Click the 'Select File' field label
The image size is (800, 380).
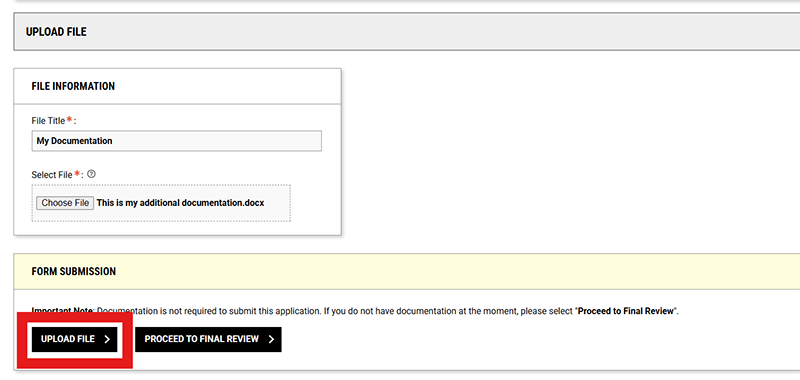tap(52, 174)
